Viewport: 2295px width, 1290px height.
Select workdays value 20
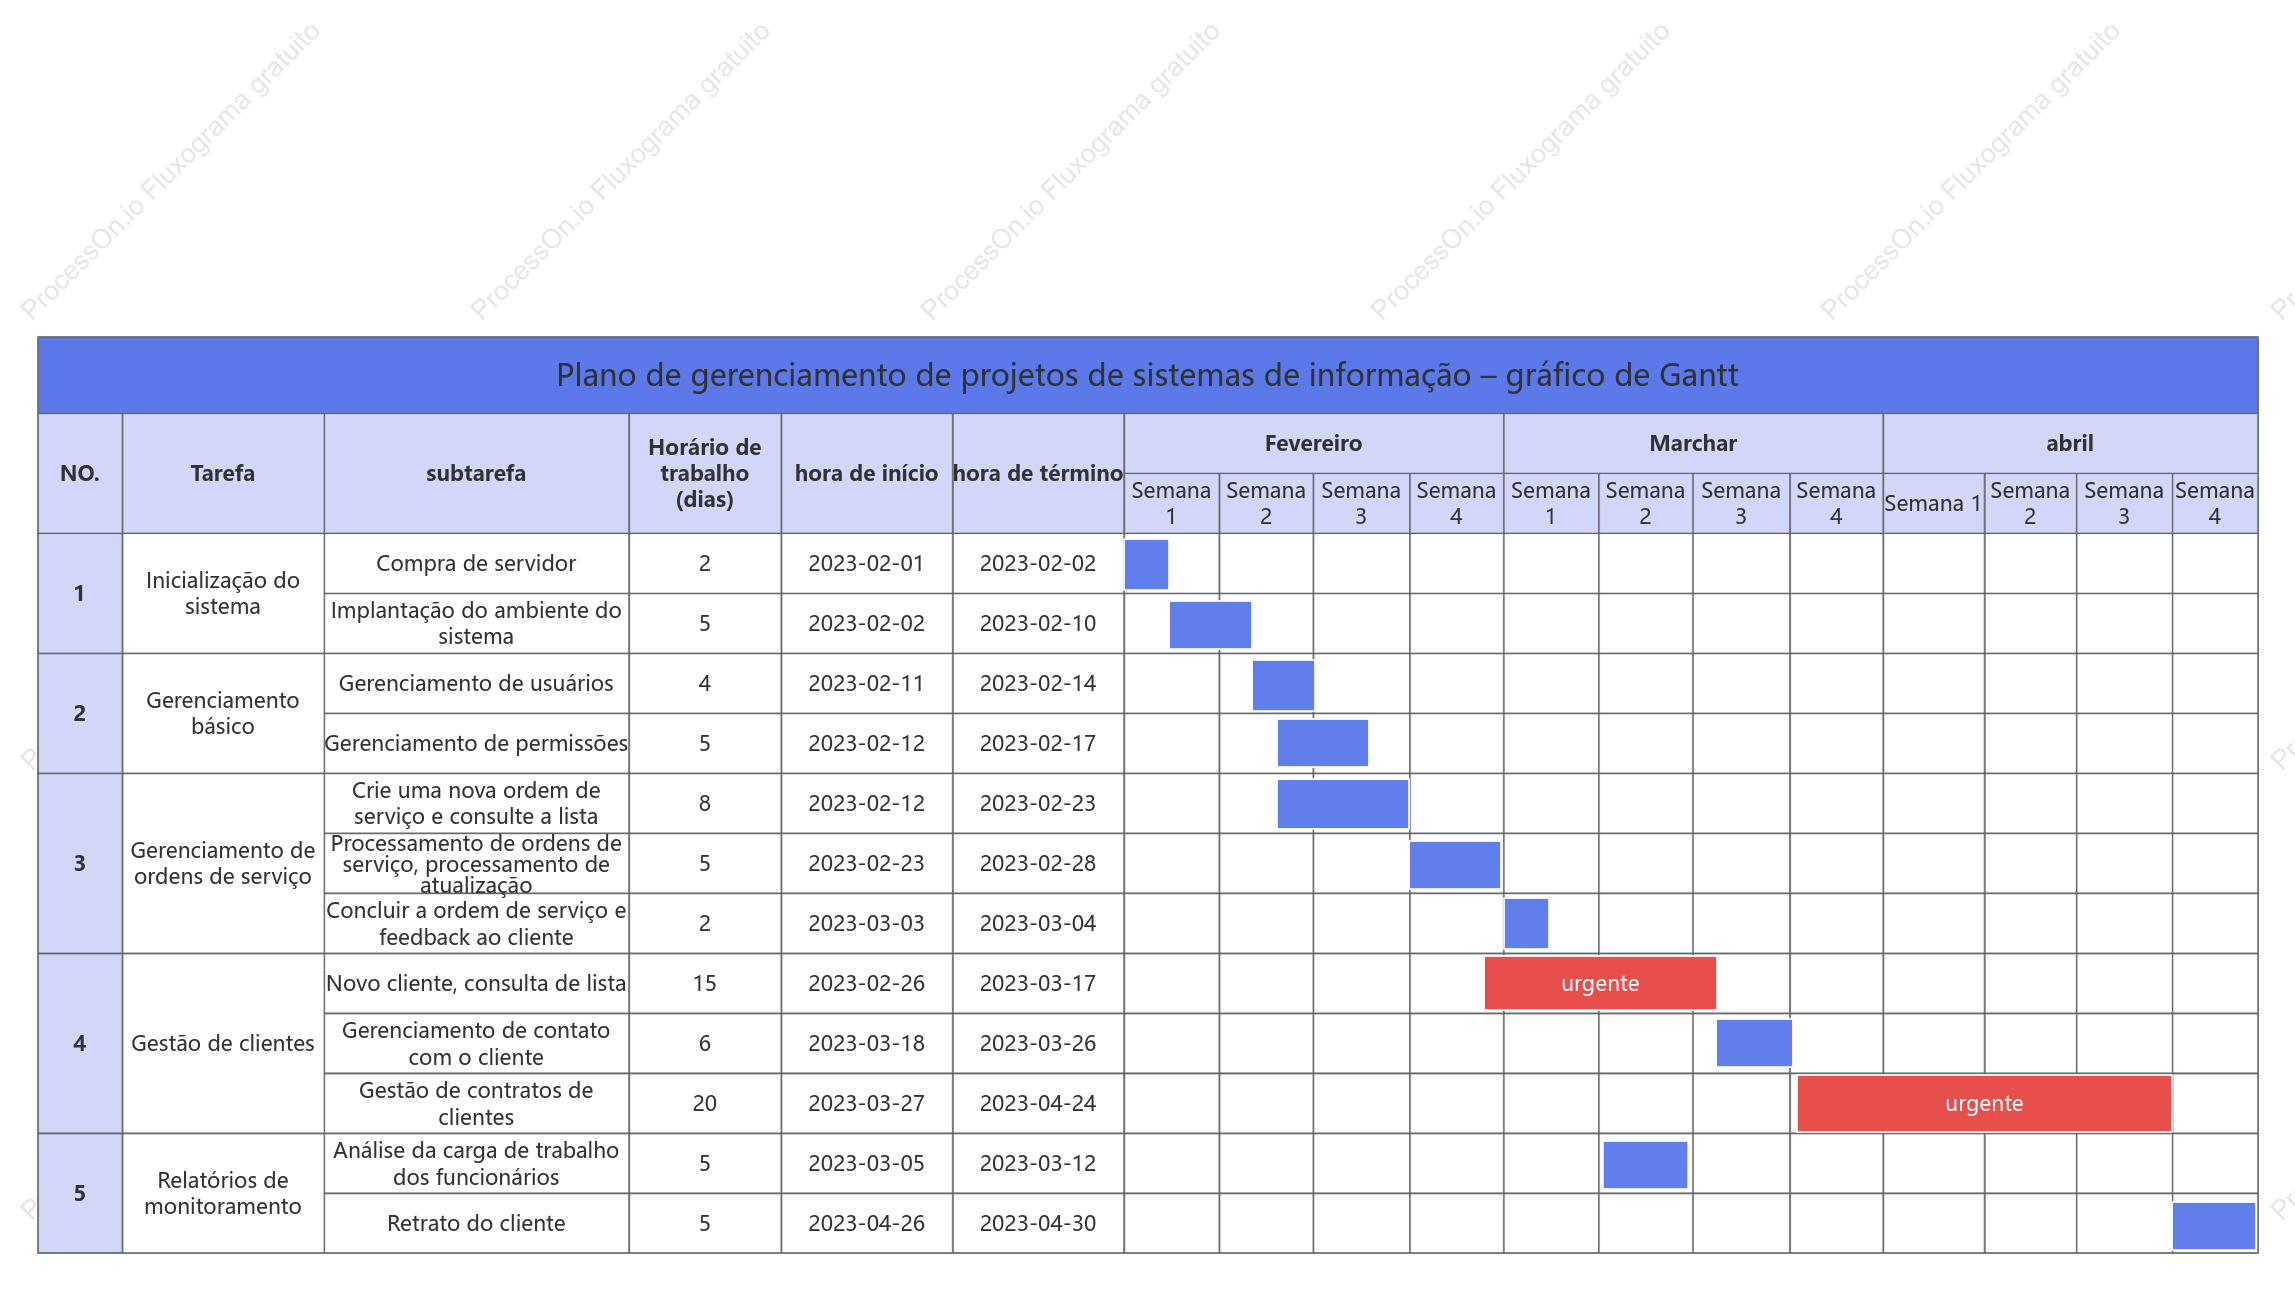(705, 1103)
